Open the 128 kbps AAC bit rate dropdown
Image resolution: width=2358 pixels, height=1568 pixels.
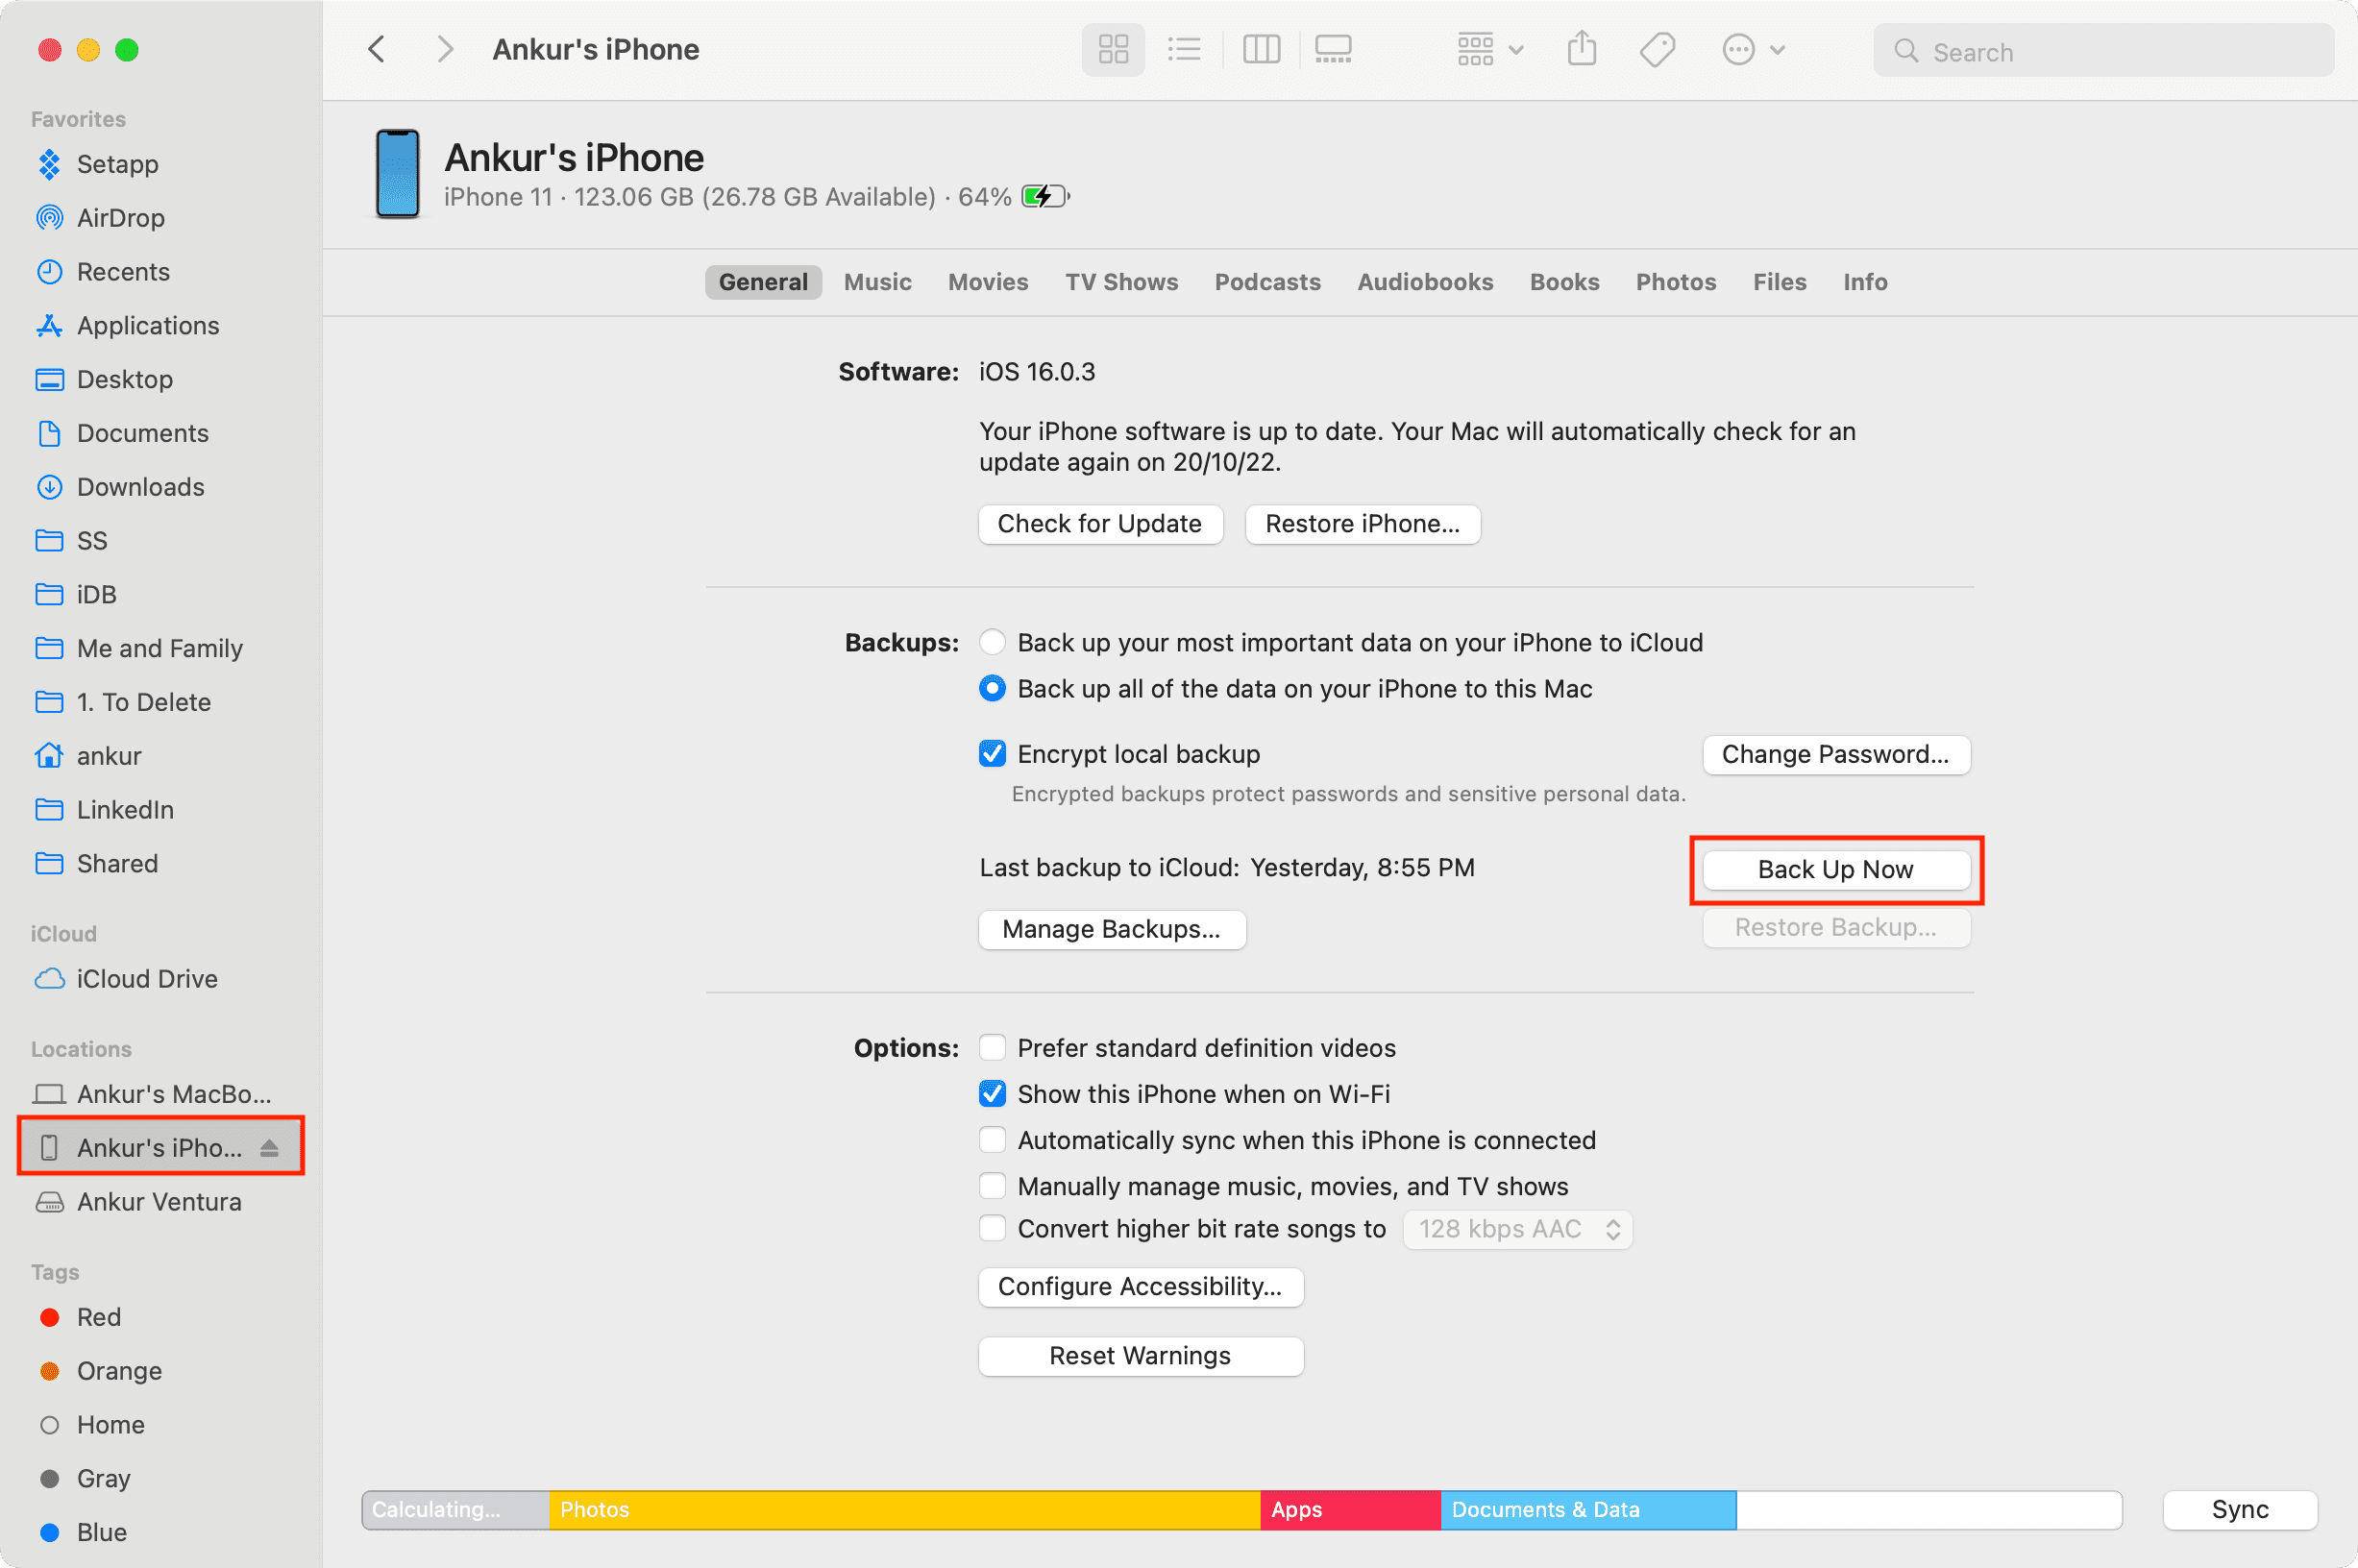[x=1517, y=1229]
